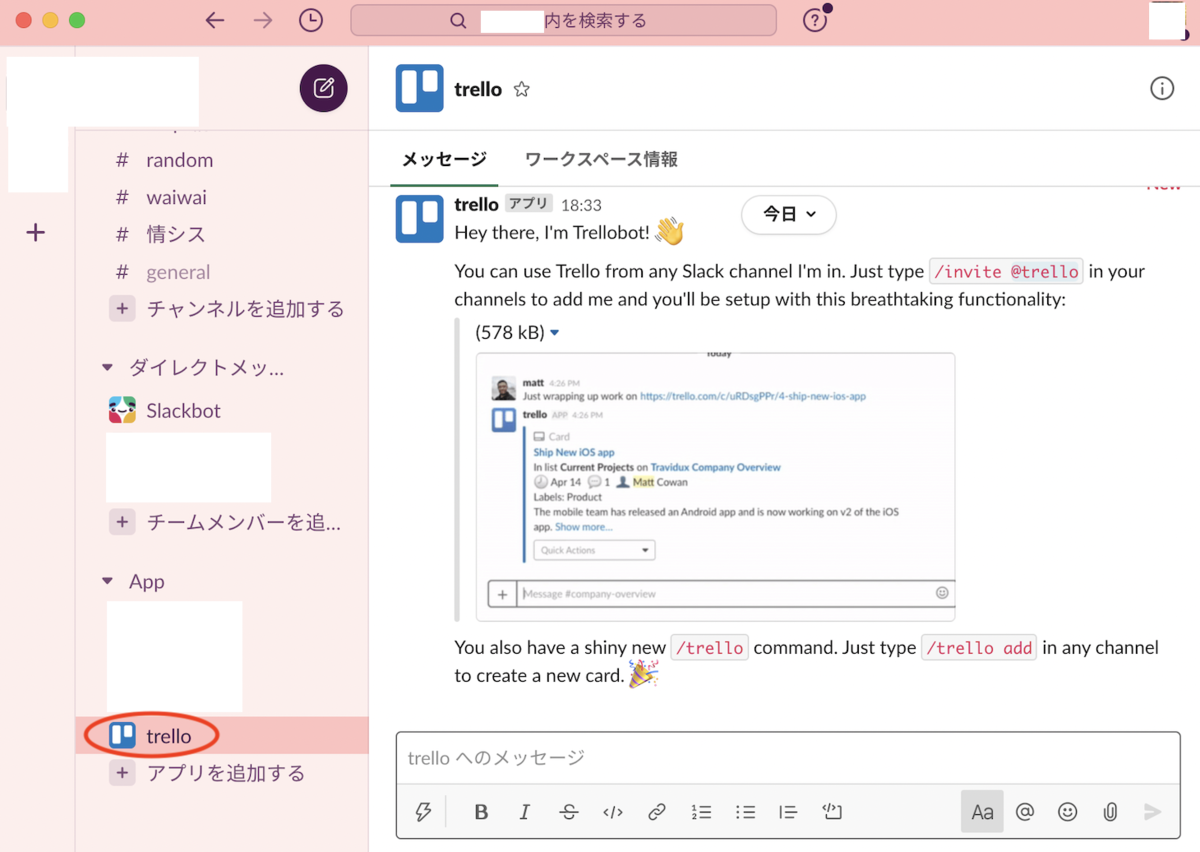Hide the inline image preview with its arrow

click(x=556, y=332)
